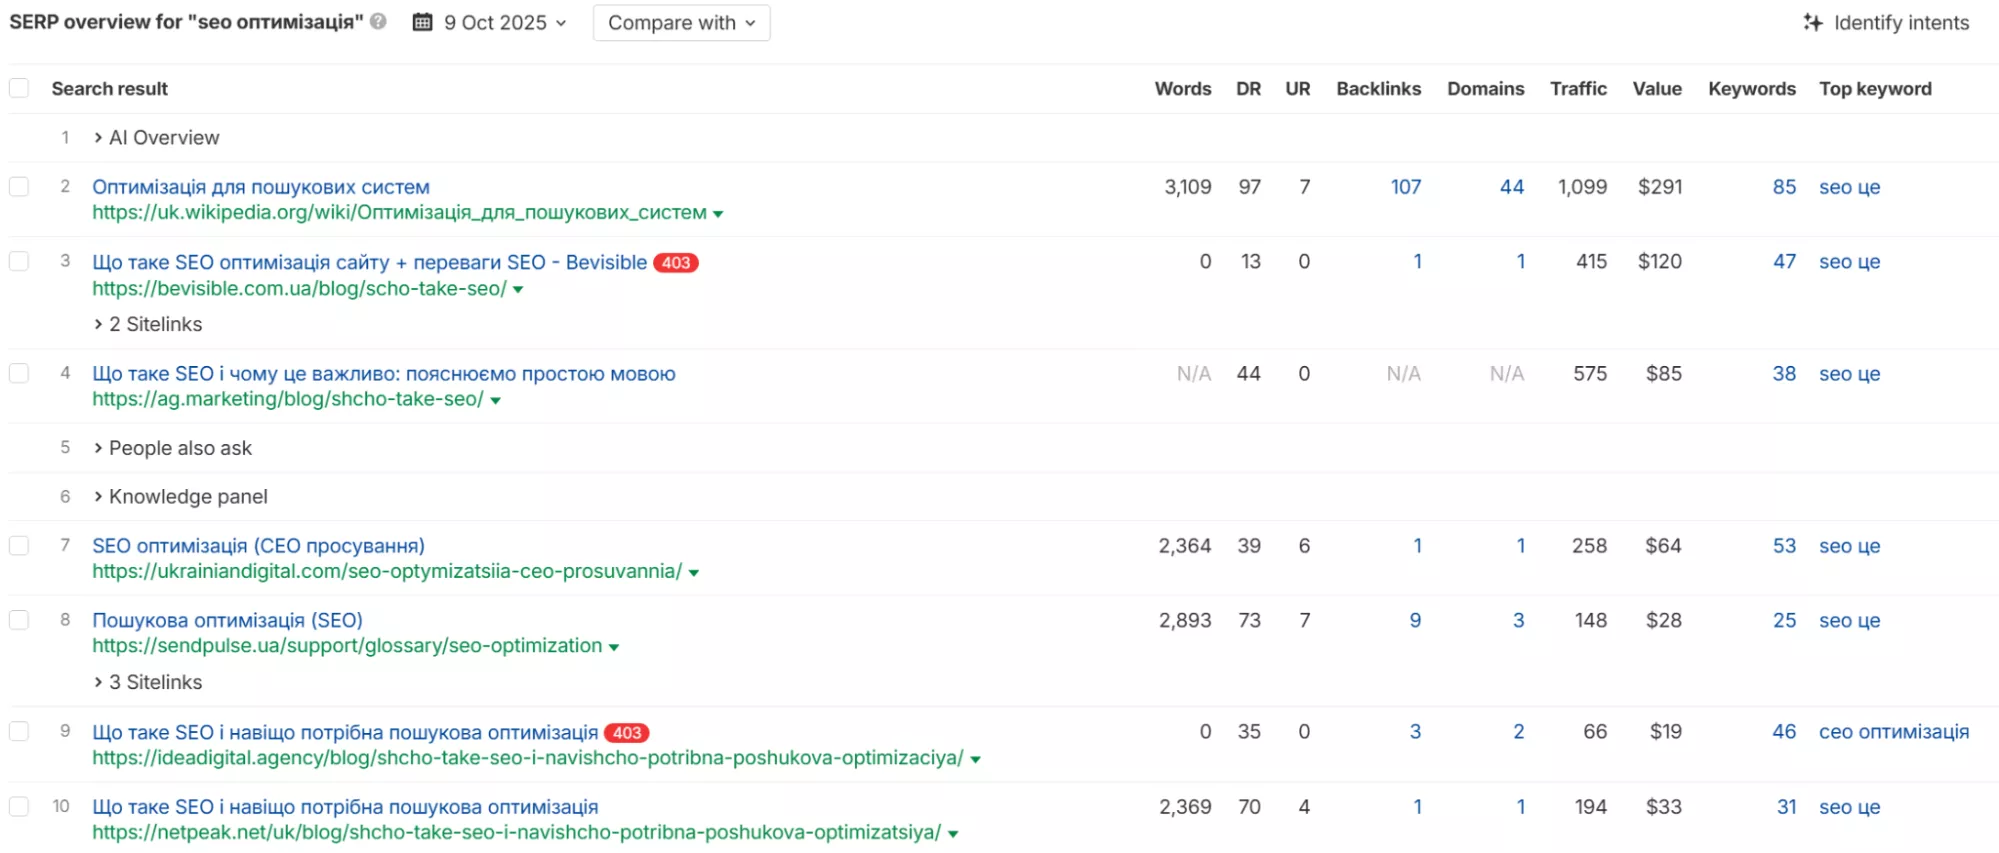This screenshot has height=853, width=1999.
Task: Open URL dropdown arrow for netpeak.net result
Action: tap(953, 834)
